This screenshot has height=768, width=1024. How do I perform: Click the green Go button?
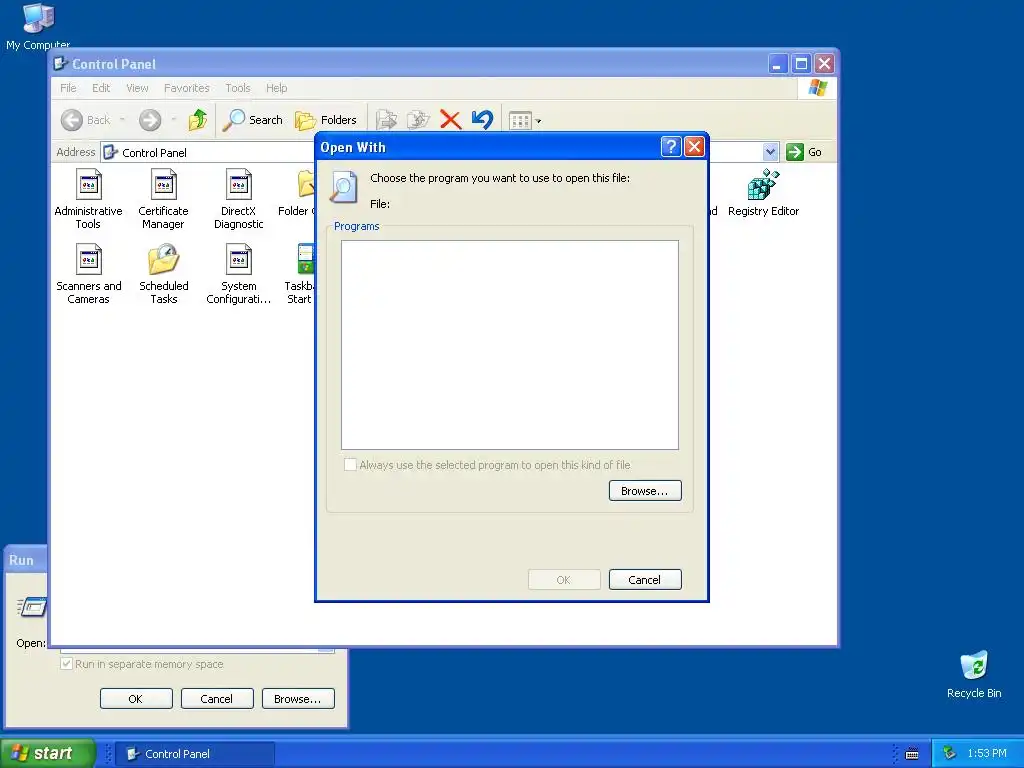click(804, 152)
